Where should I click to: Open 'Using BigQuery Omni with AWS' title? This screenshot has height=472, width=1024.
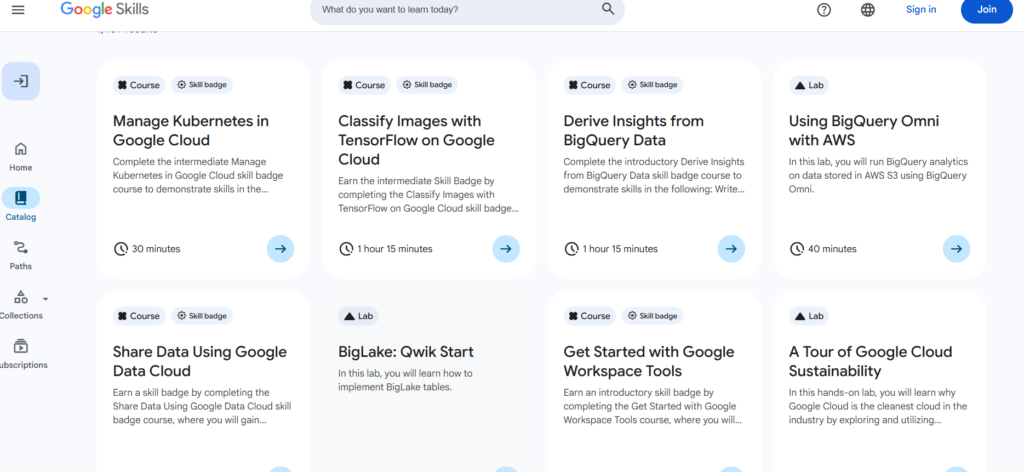[864, 131]
